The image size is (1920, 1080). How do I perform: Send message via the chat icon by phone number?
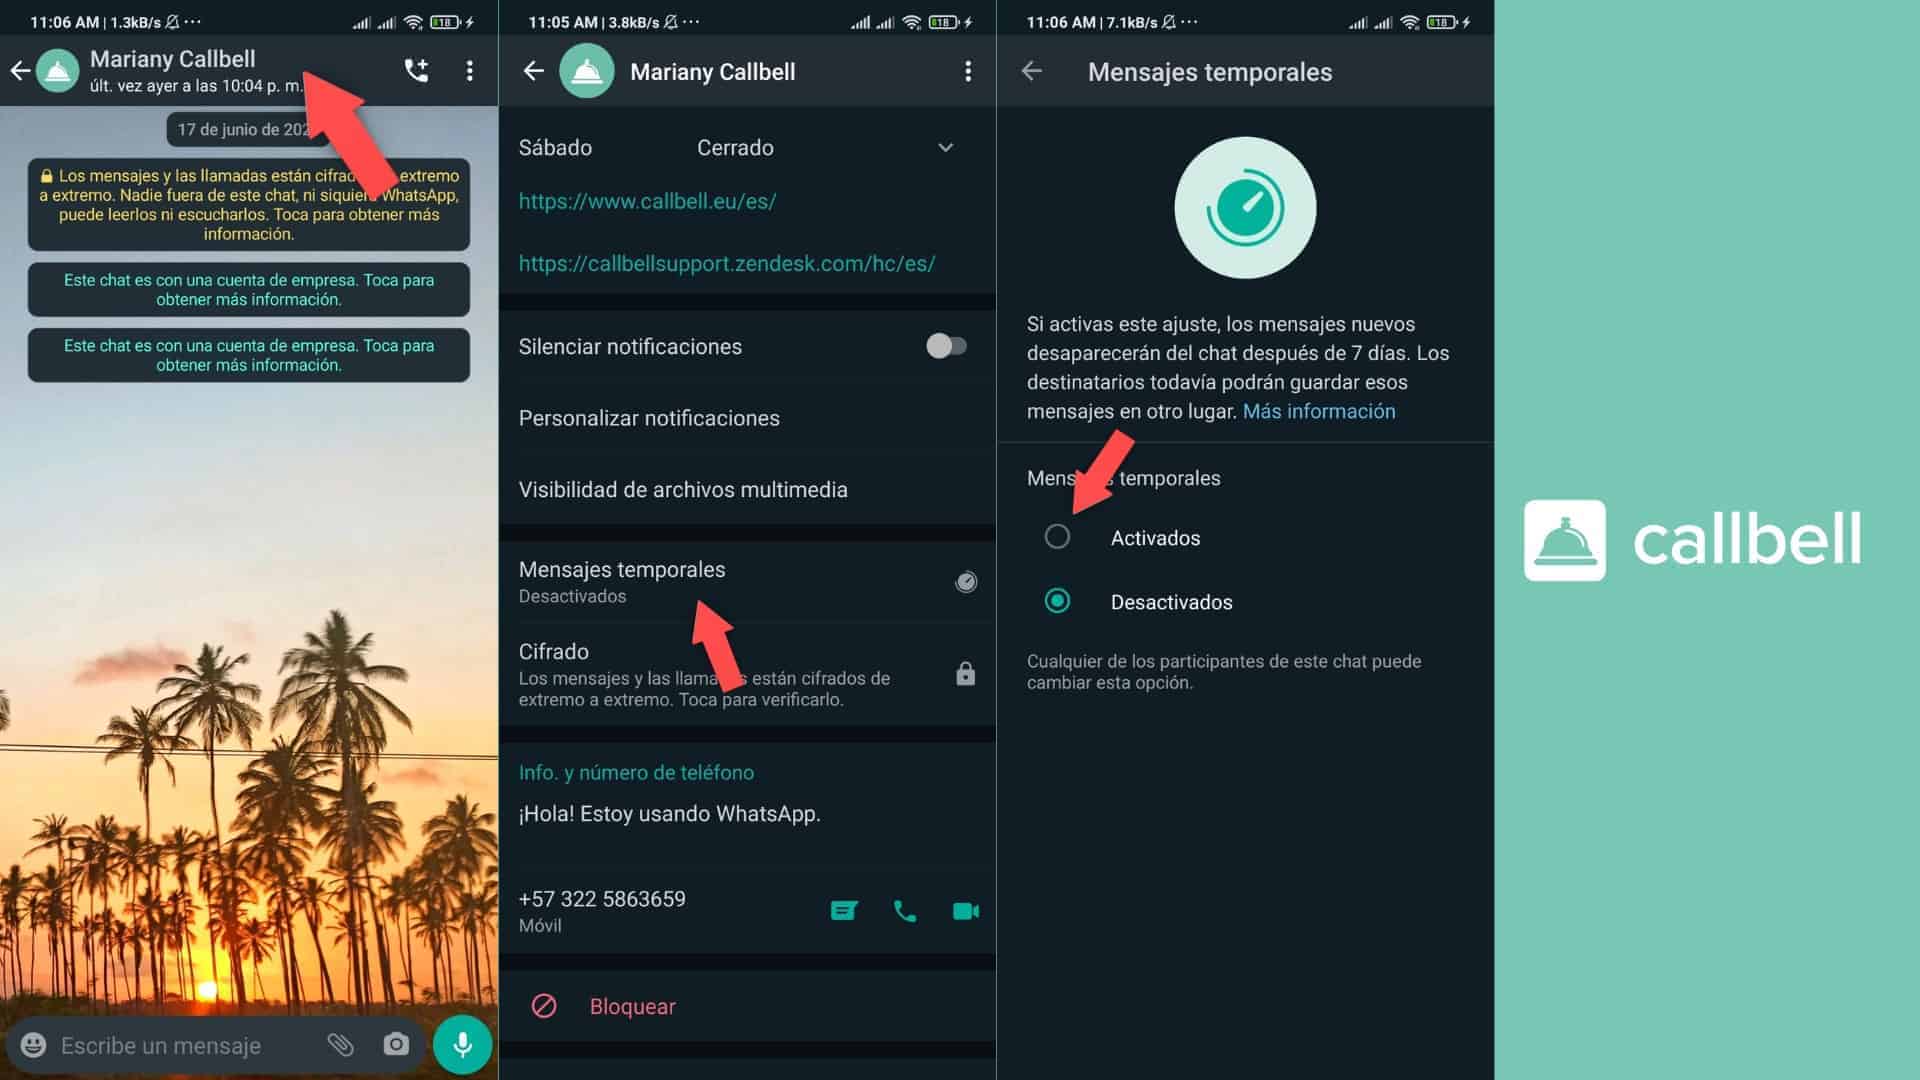click(x=844, y=911)
